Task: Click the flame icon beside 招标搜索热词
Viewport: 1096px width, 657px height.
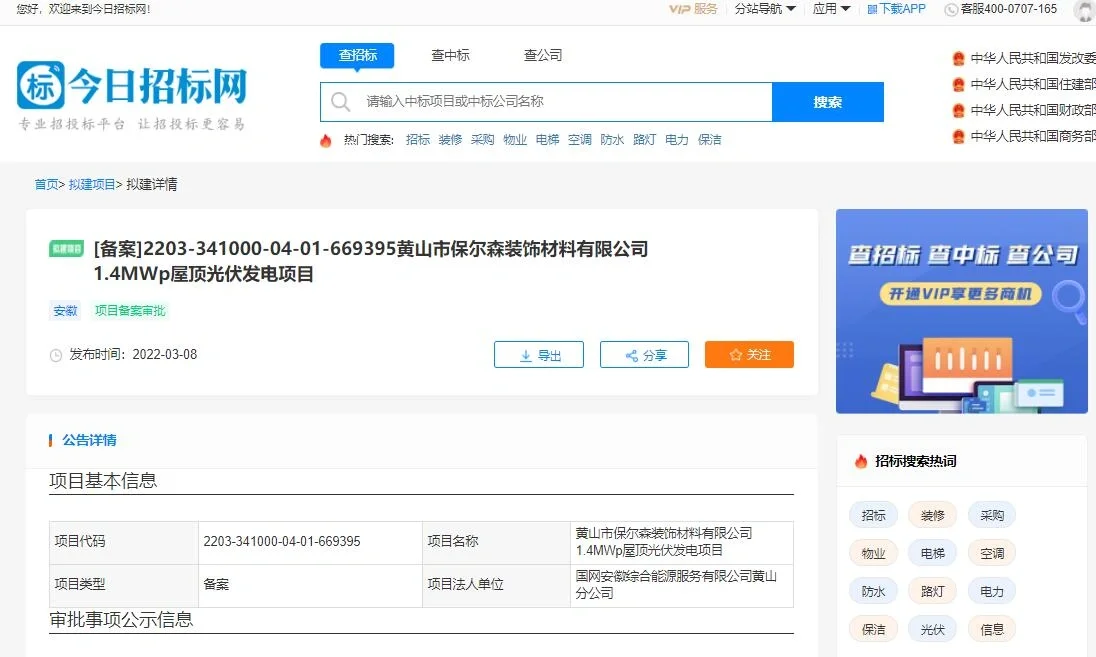Action: tap(860, 461)
